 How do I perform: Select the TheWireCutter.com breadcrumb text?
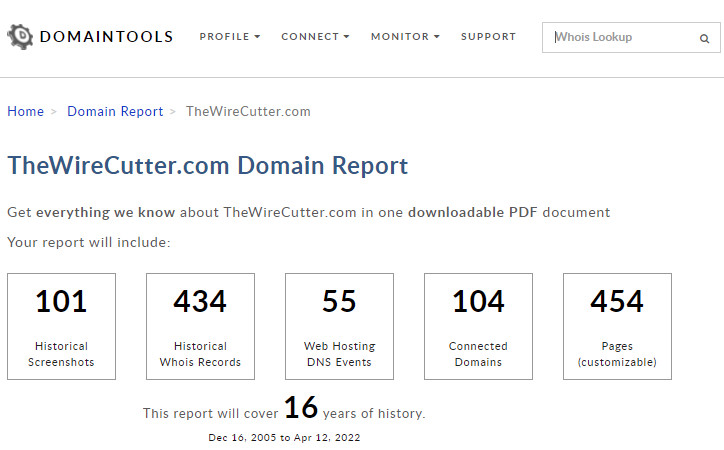click(x=248, y=111)
